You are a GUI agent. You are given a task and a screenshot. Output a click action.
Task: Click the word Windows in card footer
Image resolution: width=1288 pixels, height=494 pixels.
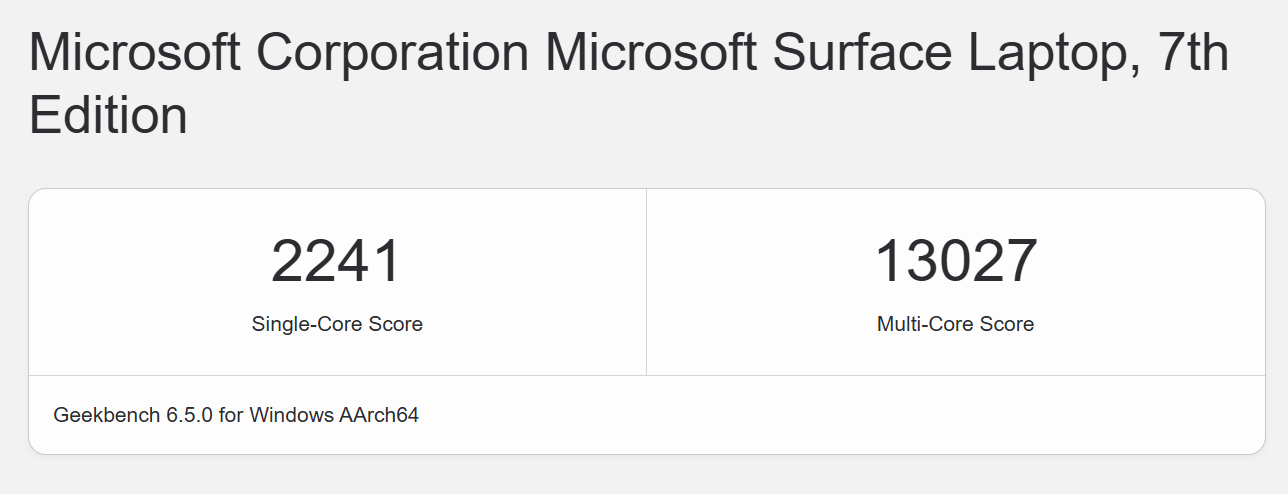click(x=292, y=415)
